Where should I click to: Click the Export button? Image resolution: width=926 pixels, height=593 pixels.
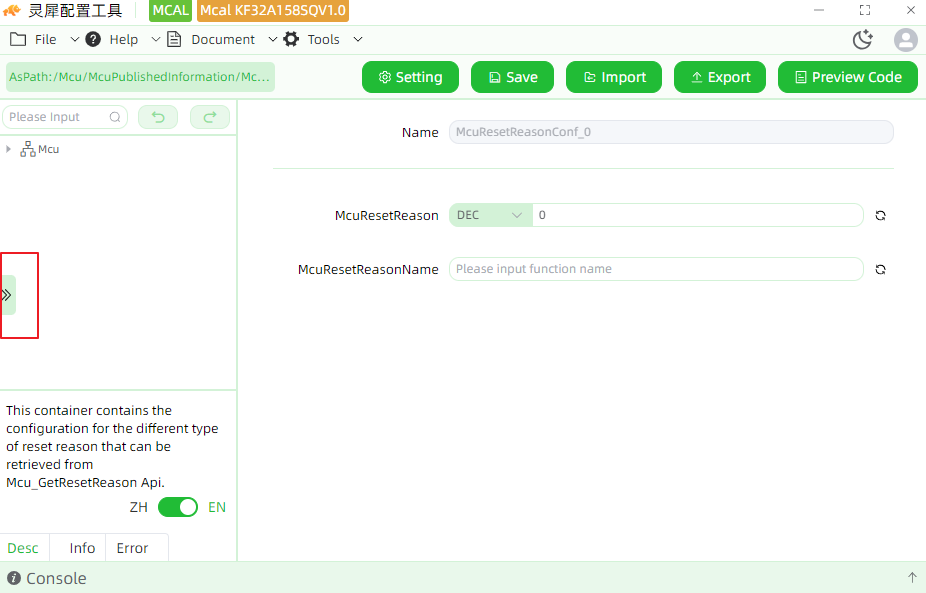click(720, 77)
